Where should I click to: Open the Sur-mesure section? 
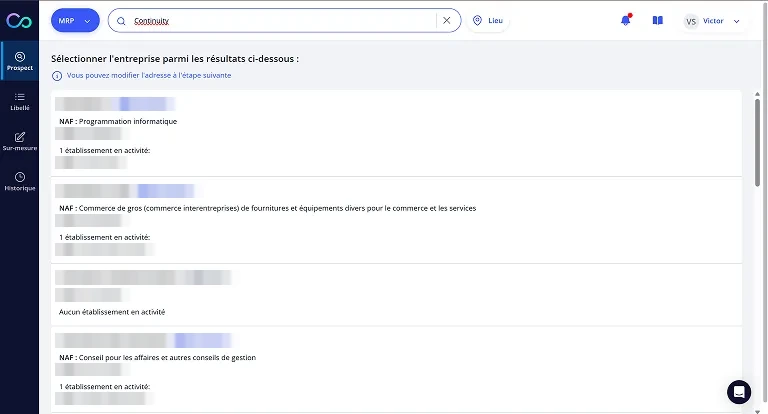coord(20,141)
